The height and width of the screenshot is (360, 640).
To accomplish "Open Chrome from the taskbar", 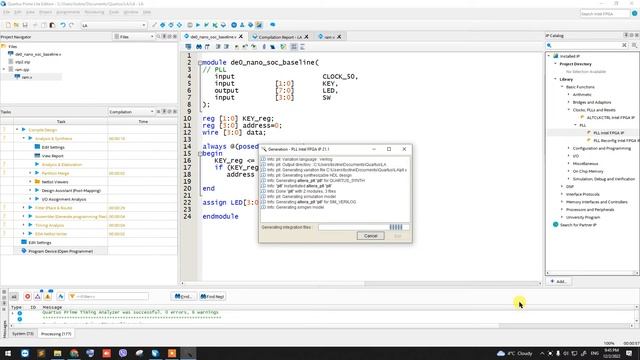I will [74, 353].
